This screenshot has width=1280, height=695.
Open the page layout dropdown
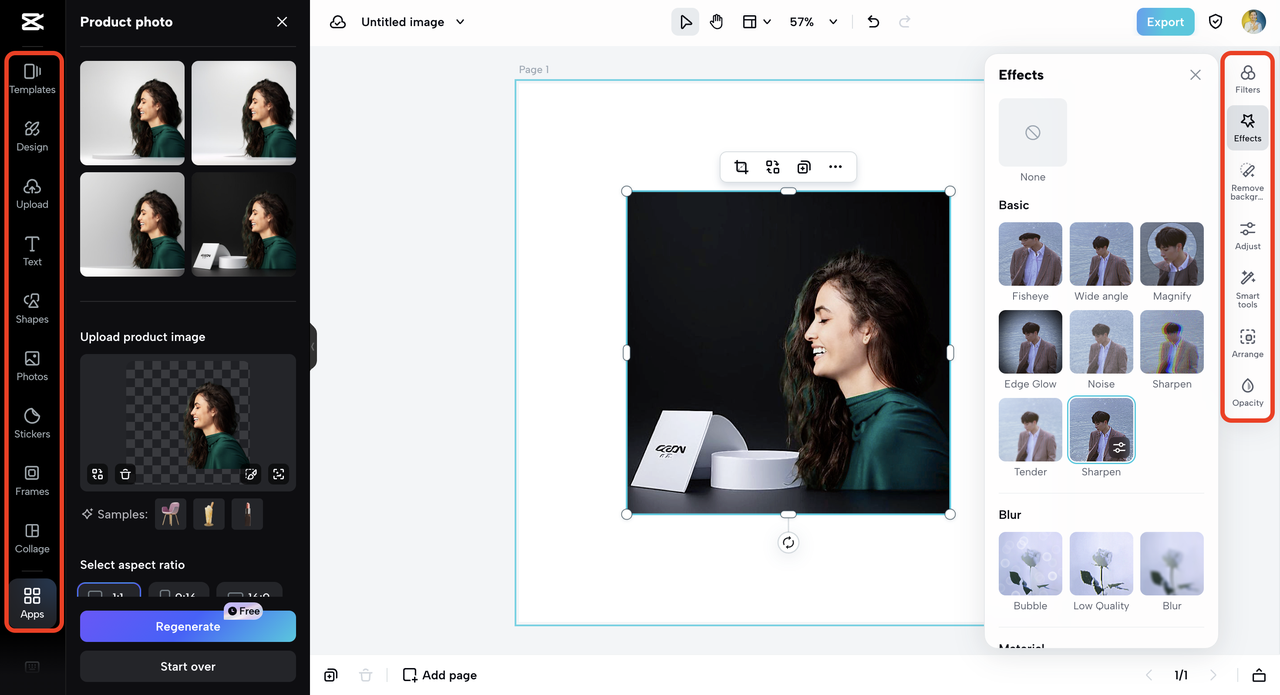pyautogui.click(x=756, y=22)
